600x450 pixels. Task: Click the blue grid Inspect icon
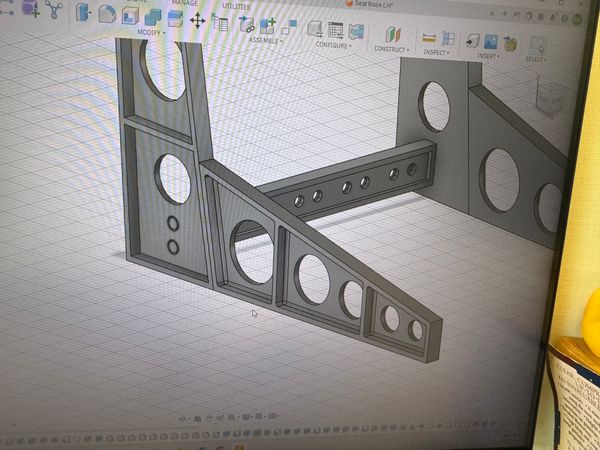click(448, 39)
